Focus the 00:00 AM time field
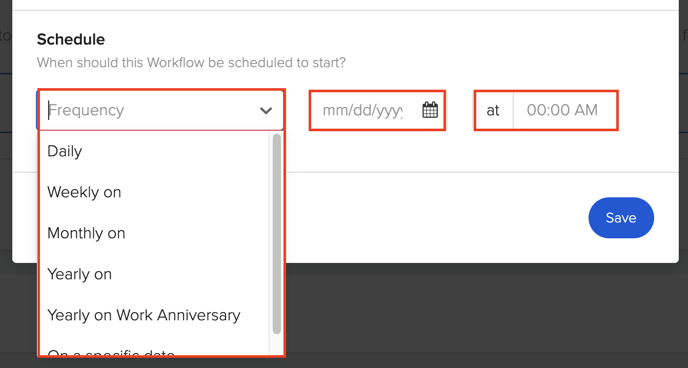 pyautogui.click(x=565, y=110)
